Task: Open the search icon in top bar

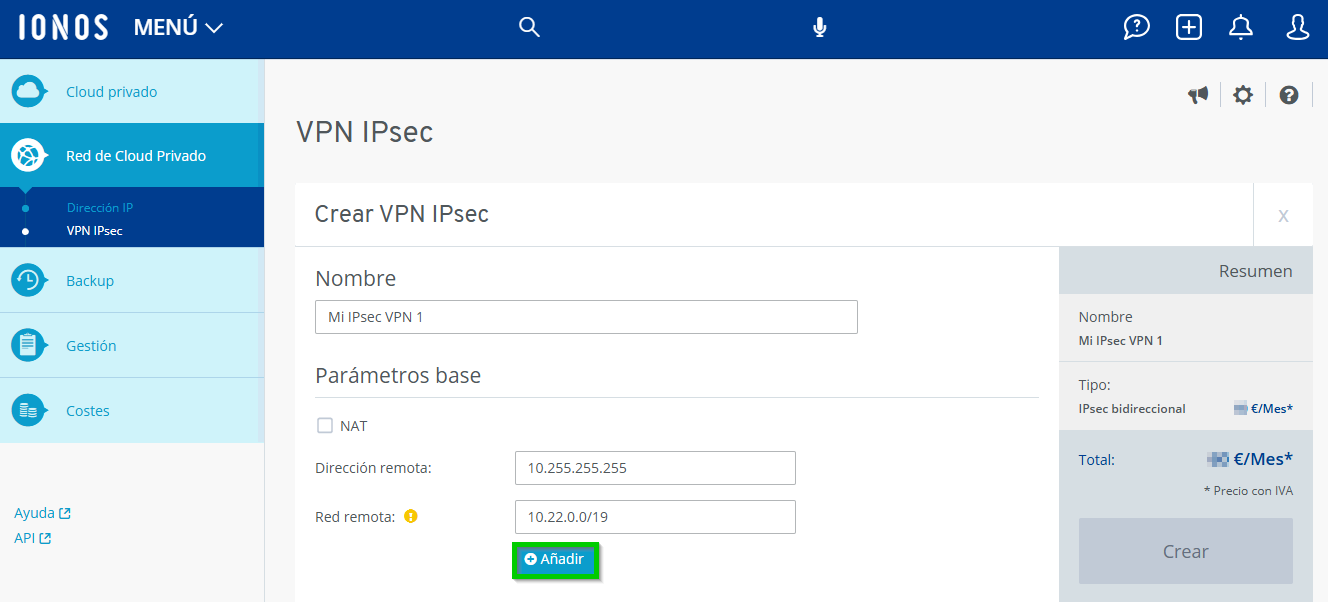Action: click(x=529, y=27)
